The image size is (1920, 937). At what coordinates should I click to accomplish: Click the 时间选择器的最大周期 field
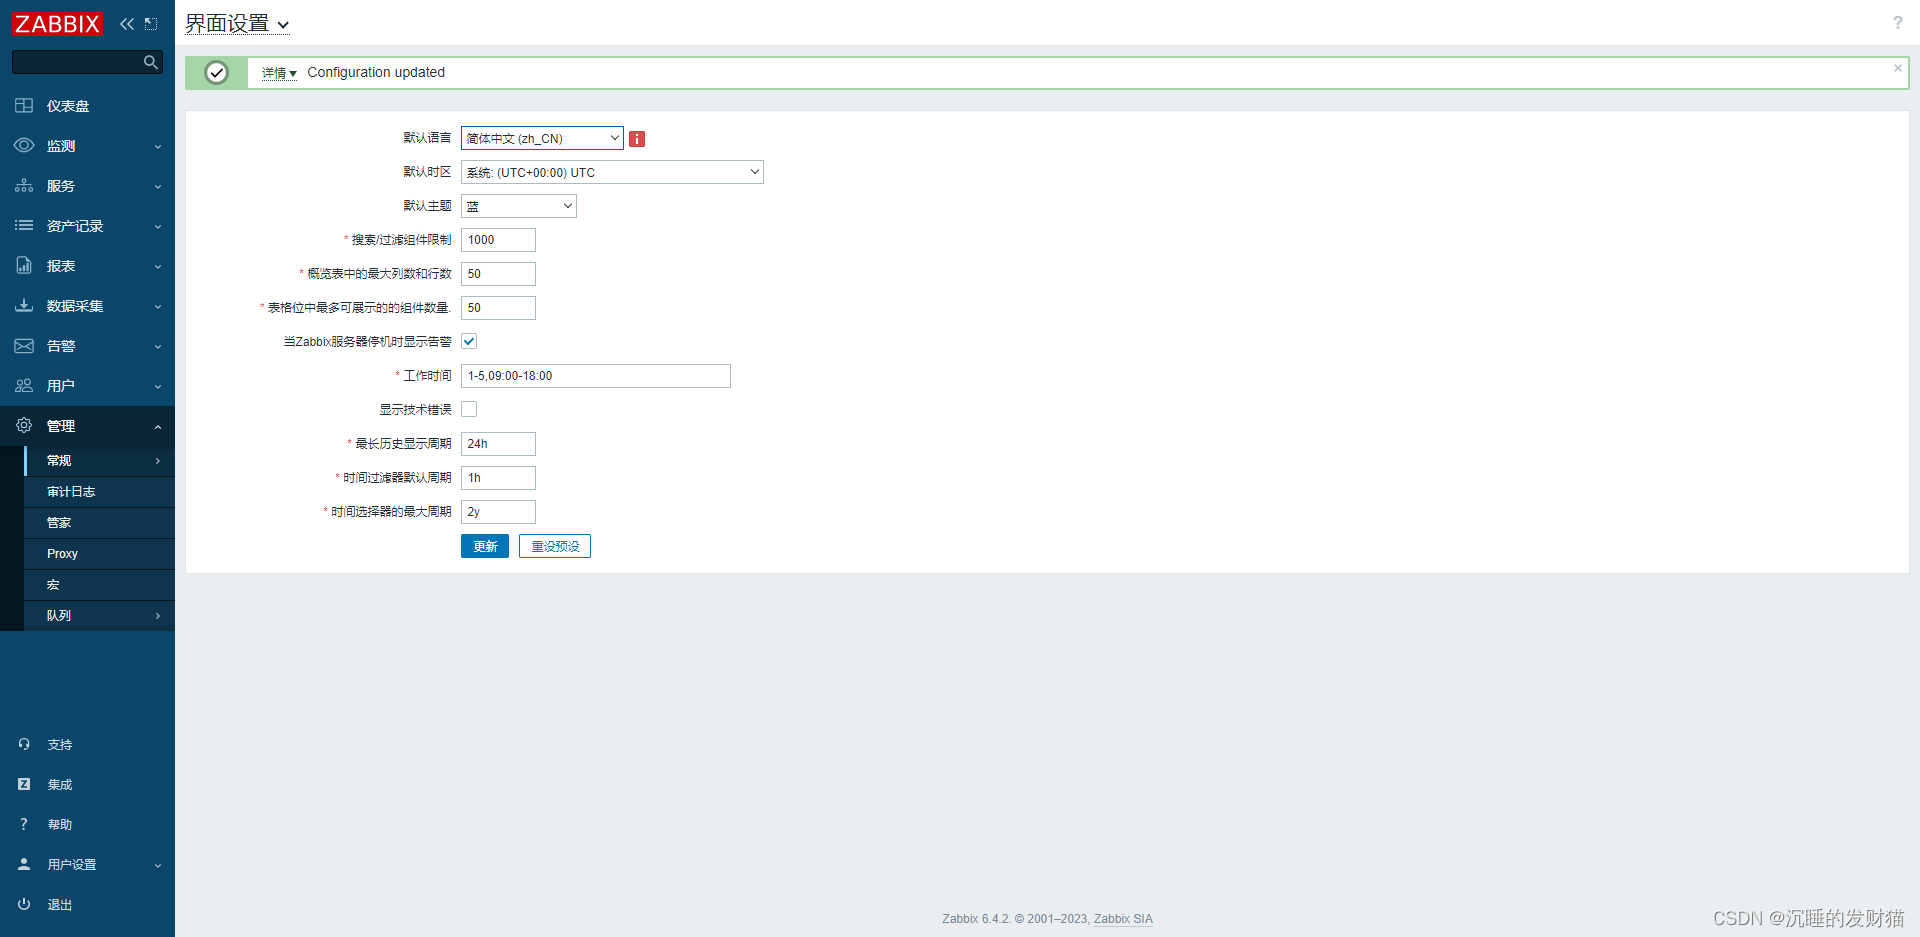498,512
